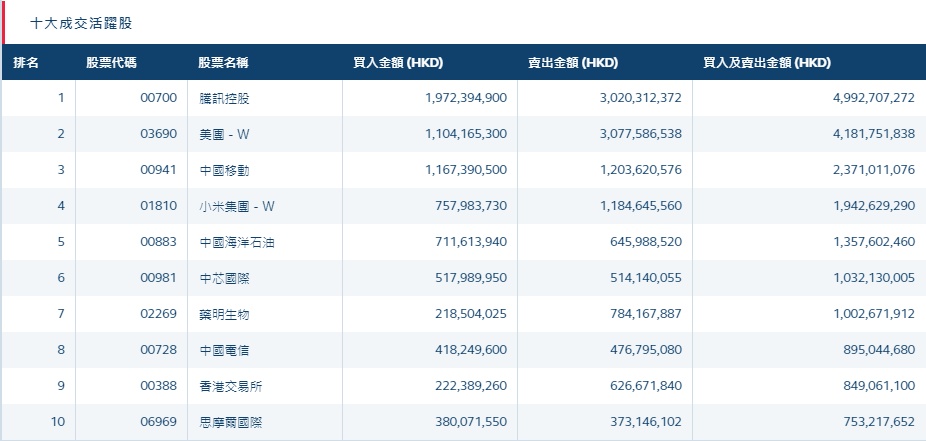926x441 pixels.
Task: Select stock name 騰訊控股
Action: tap(224, 98)
